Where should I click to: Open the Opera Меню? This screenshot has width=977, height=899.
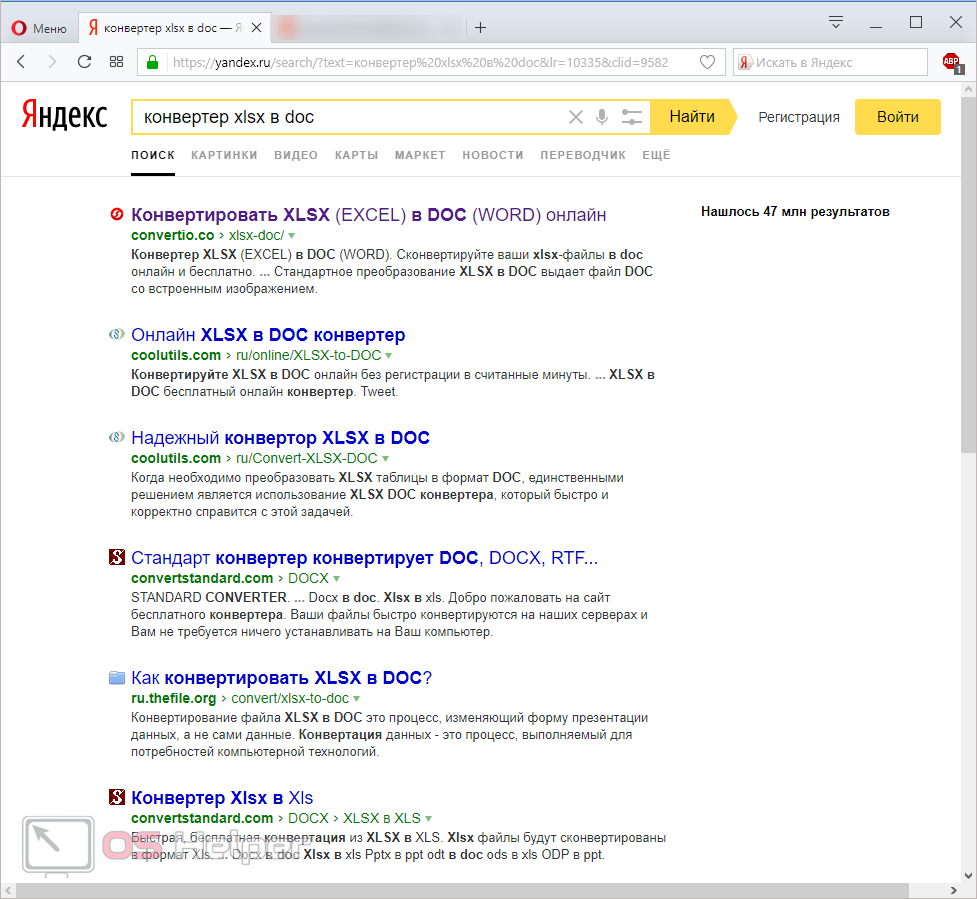click(x=38, y=28)
